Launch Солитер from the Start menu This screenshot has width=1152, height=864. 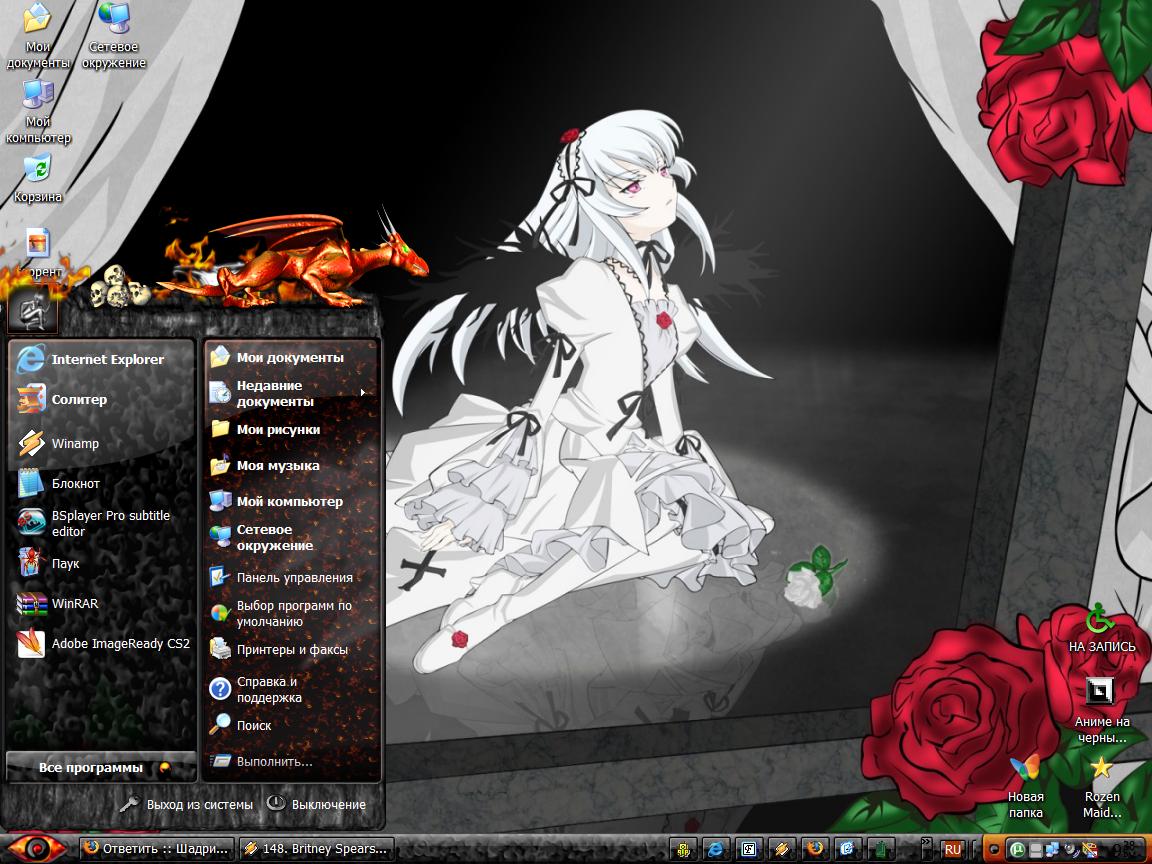(102, 400)
